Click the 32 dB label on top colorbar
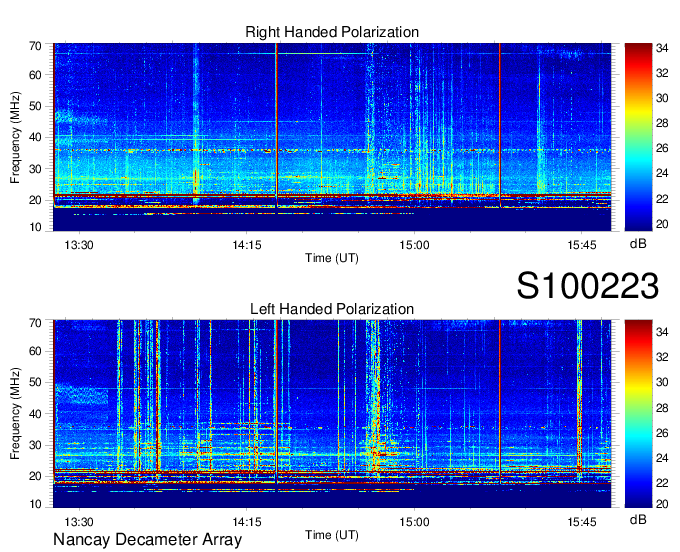This screenshot has width=680, height=552. 662,73
